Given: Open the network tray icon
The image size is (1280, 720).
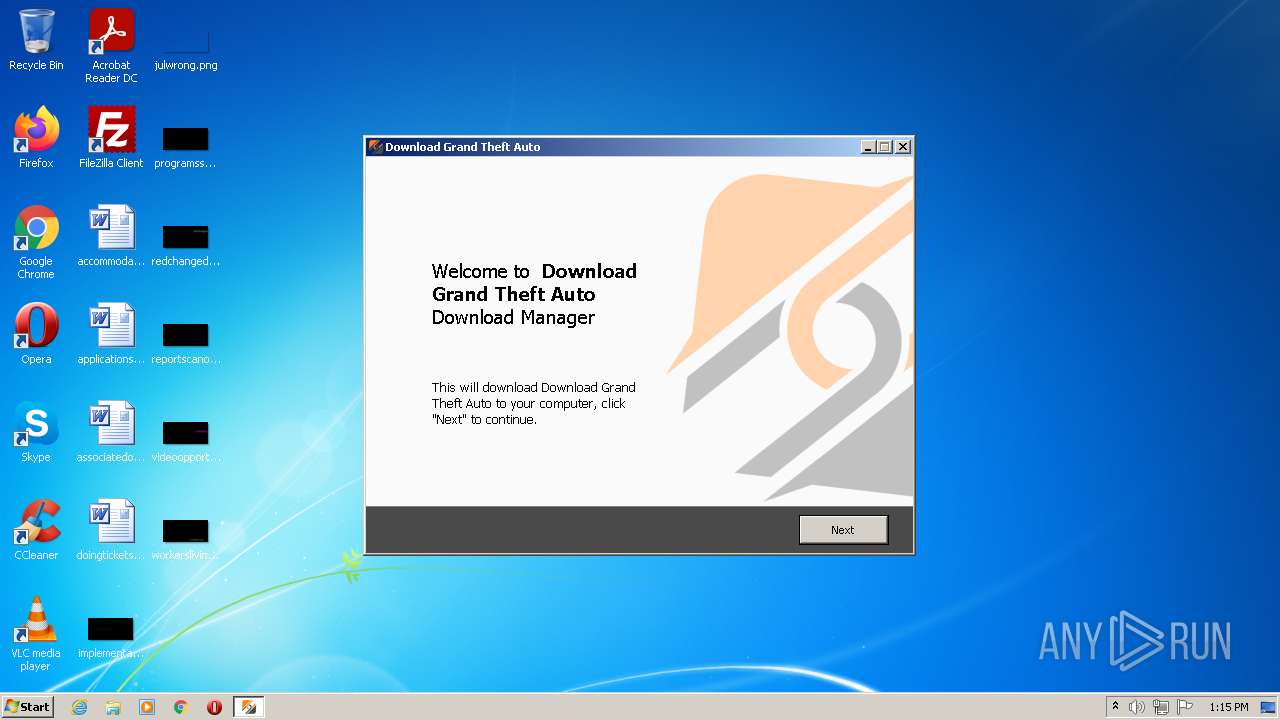Looking at the screenshot, I should tap(1161, 707).
